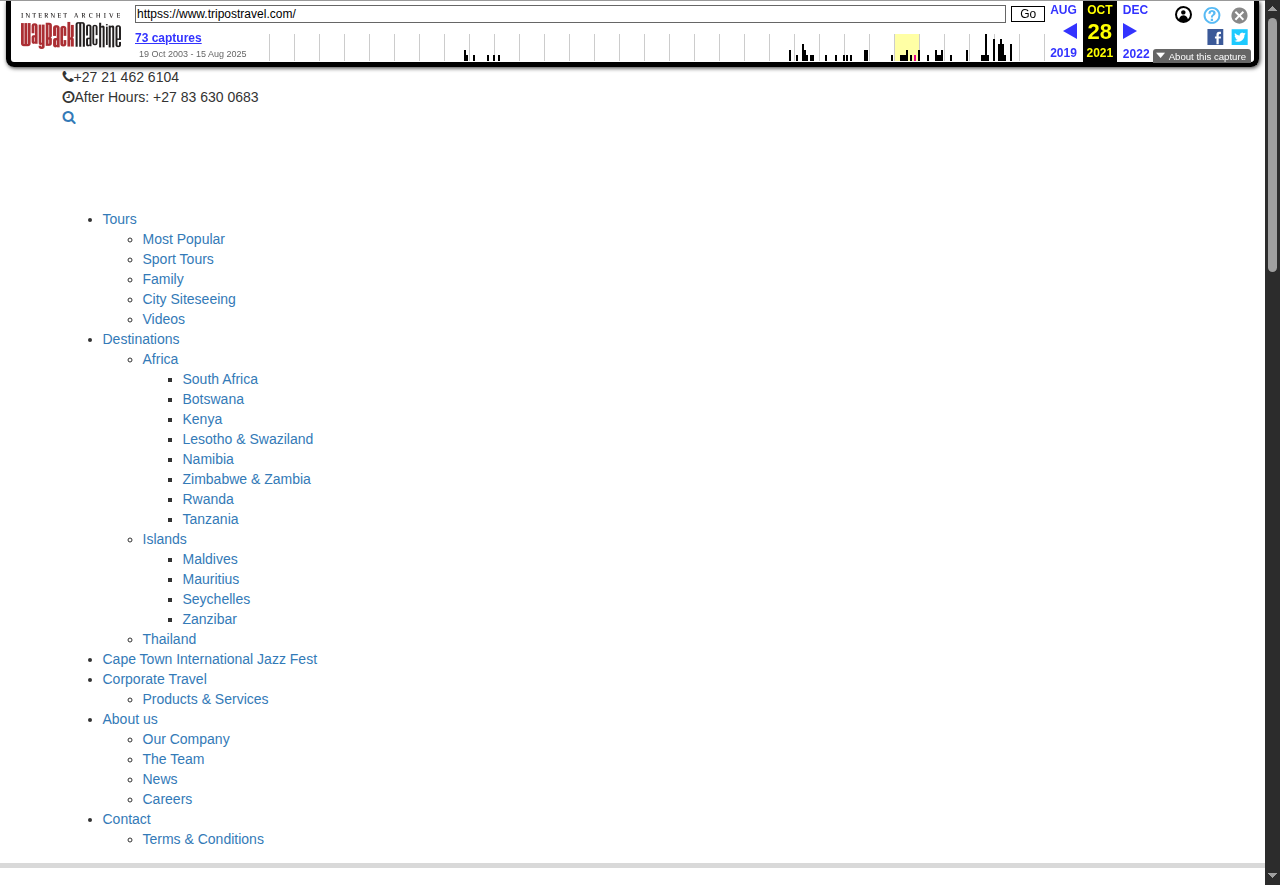Open Cape Town International Jazz Fest link
1280x885 pixels.
pos(209,659)
